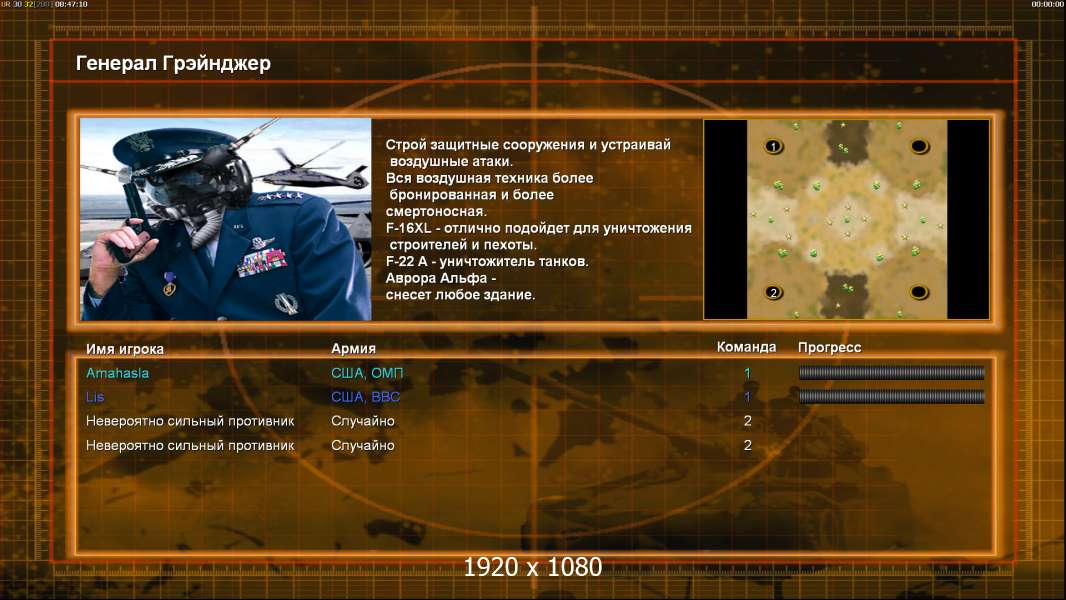This screenshot has height=600, width=1066.
Task: Click the desert map preview thumbnail
Action: (846, 219)
